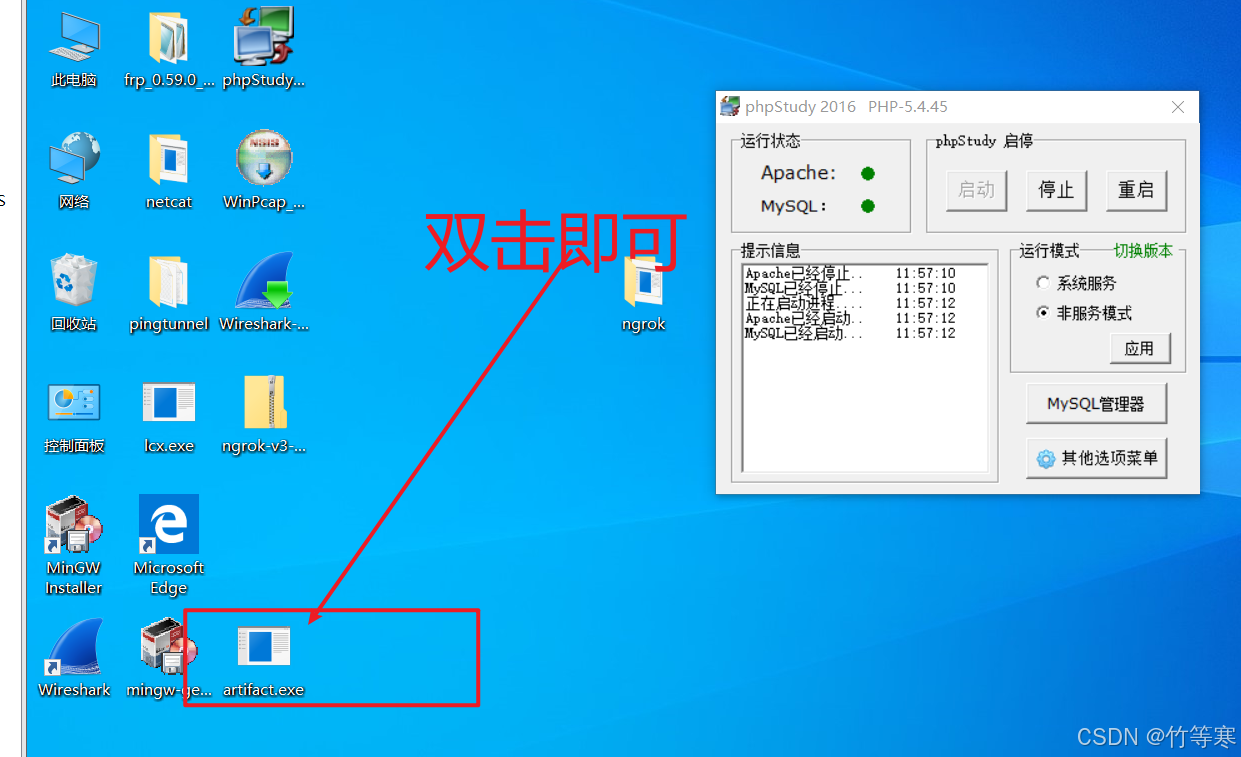Click the 切换版本 switch version link

[x=1143, y=251]
